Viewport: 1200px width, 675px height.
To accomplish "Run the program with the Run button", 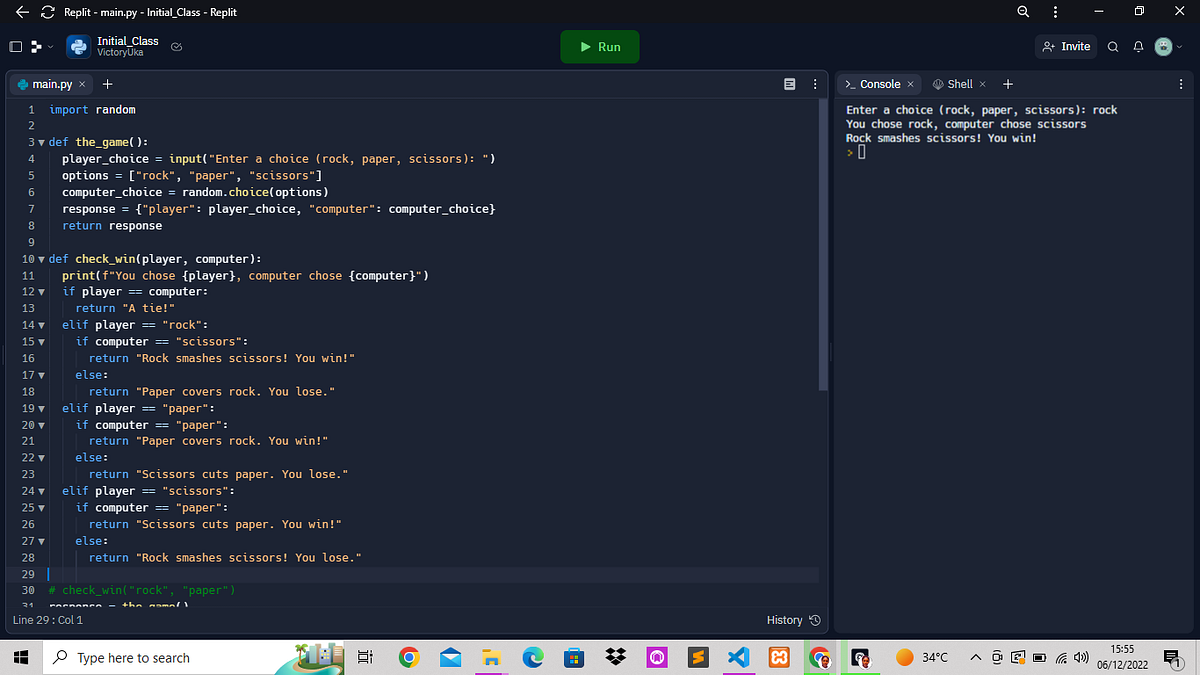I will pyautogui.click(x=600, y=46).
